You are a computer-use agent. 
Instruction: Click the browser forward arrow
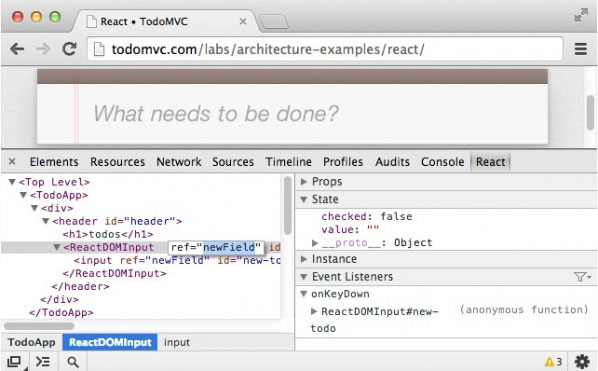[x=43, y=49]
